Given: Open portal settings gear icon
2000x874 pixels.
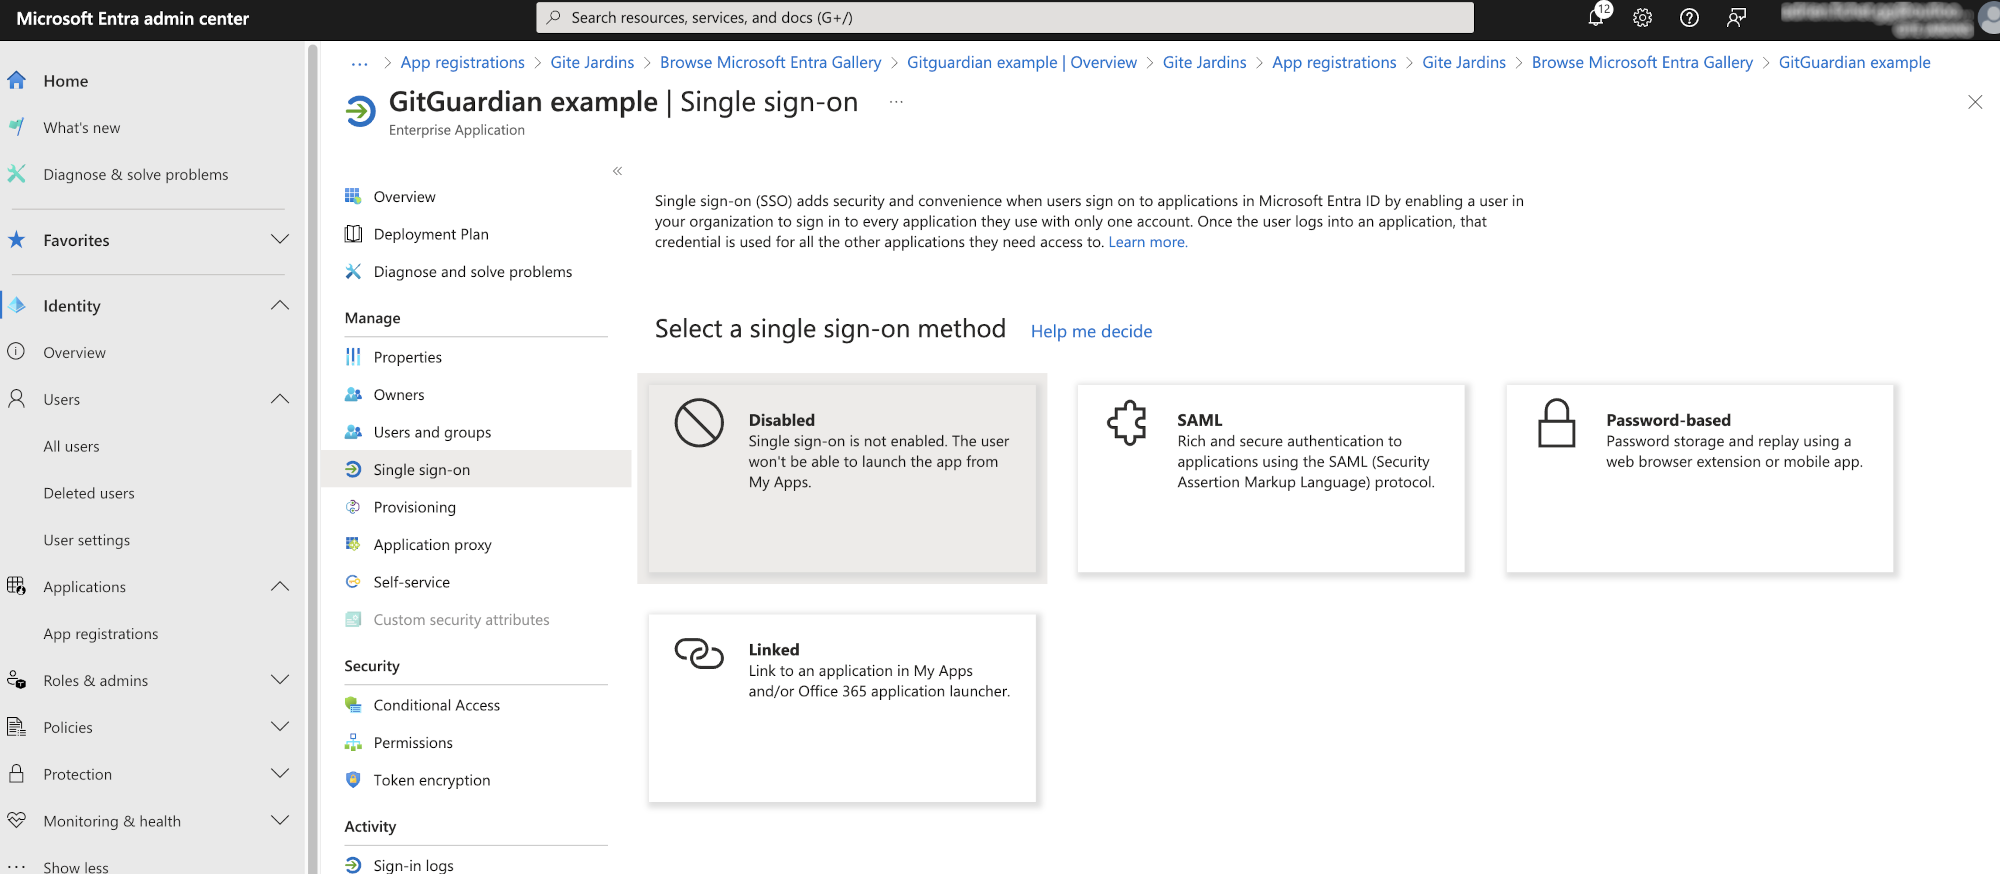Looking at the screenshot, I should pyautogui.click(x=1642, y=17).
